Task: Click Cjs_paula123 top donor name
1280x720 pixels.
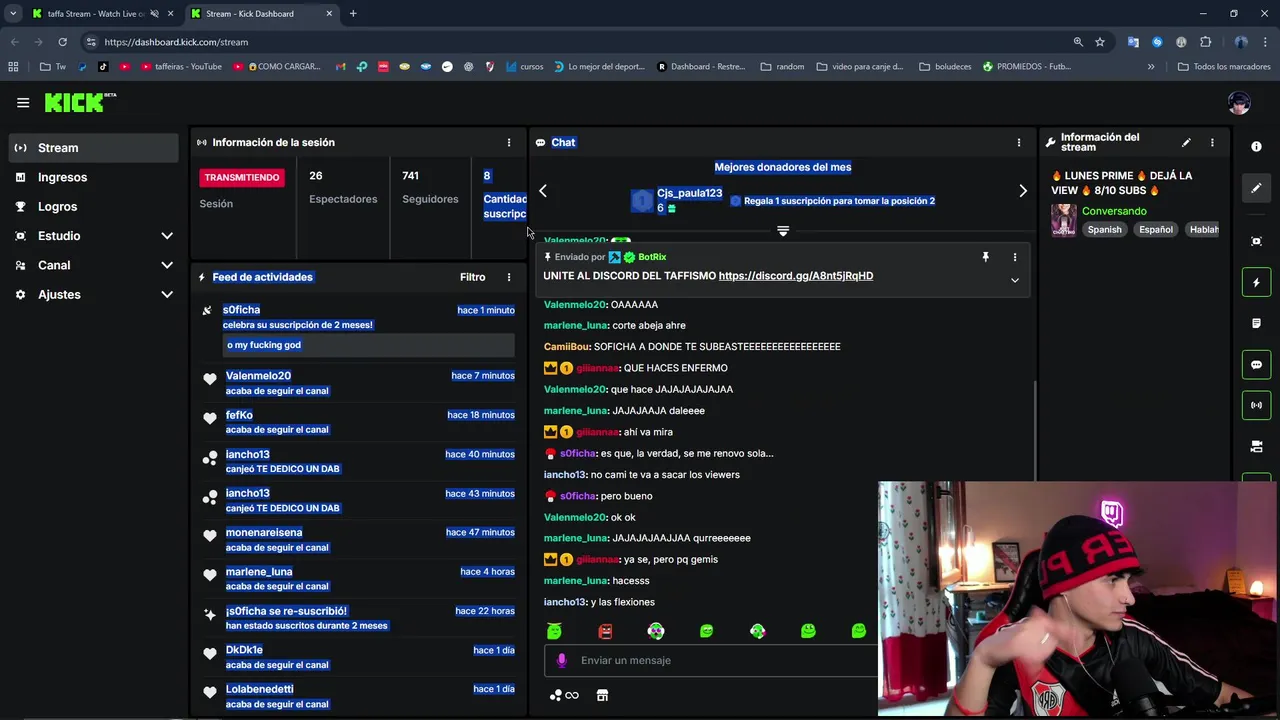Action: [x=689, y=193]
